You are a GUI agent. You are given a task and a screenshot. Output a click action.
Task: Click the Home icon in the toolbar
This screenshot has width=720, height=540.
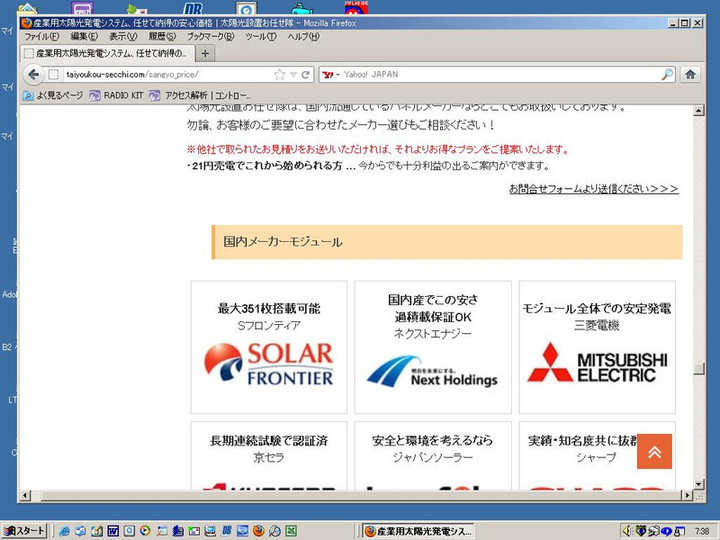point(690,74)
